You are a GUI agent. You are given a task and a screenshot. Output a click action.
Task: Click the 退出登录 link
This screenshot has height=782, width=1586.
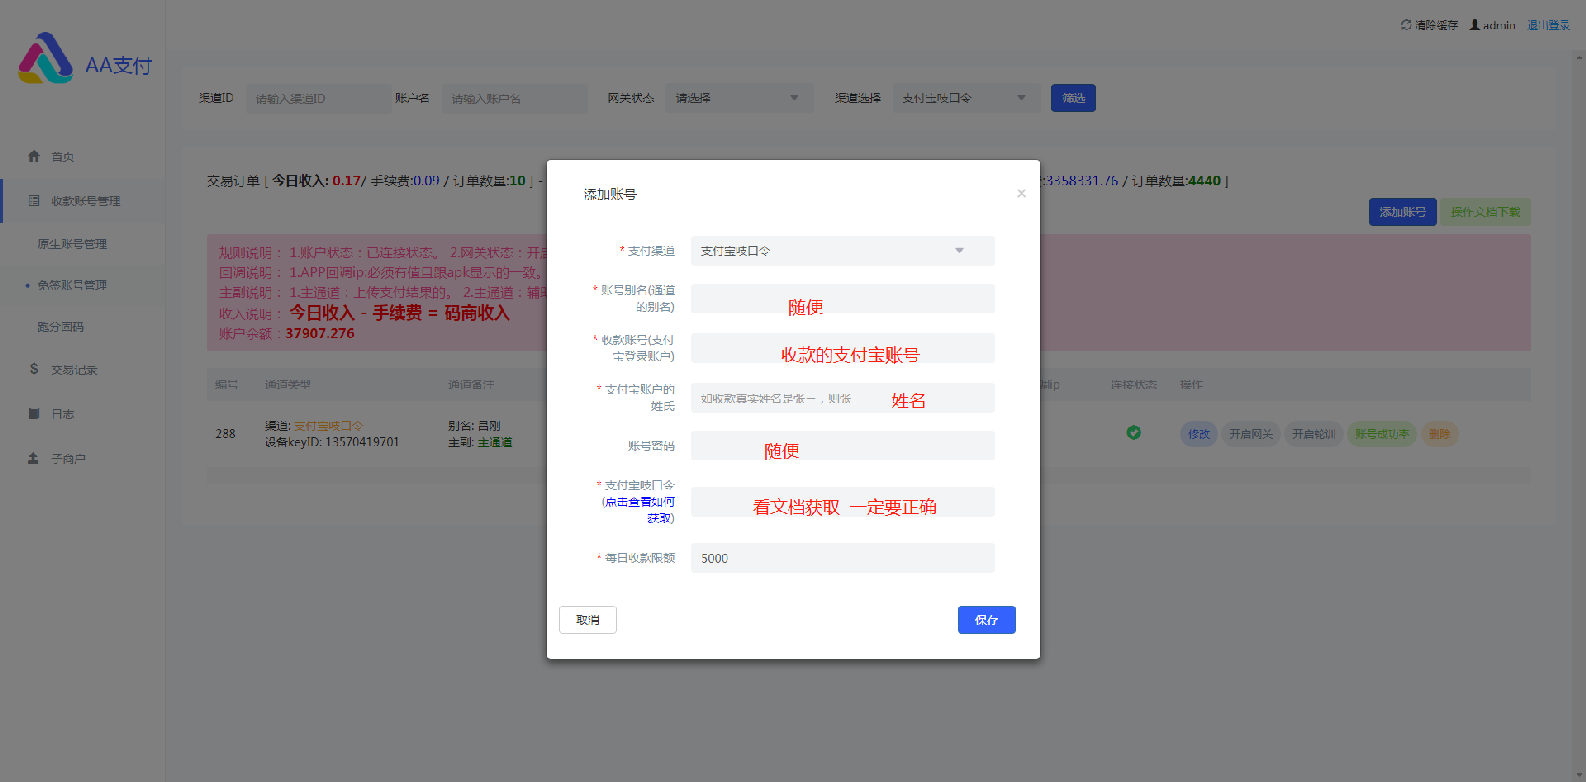(x=1548, y=25)
